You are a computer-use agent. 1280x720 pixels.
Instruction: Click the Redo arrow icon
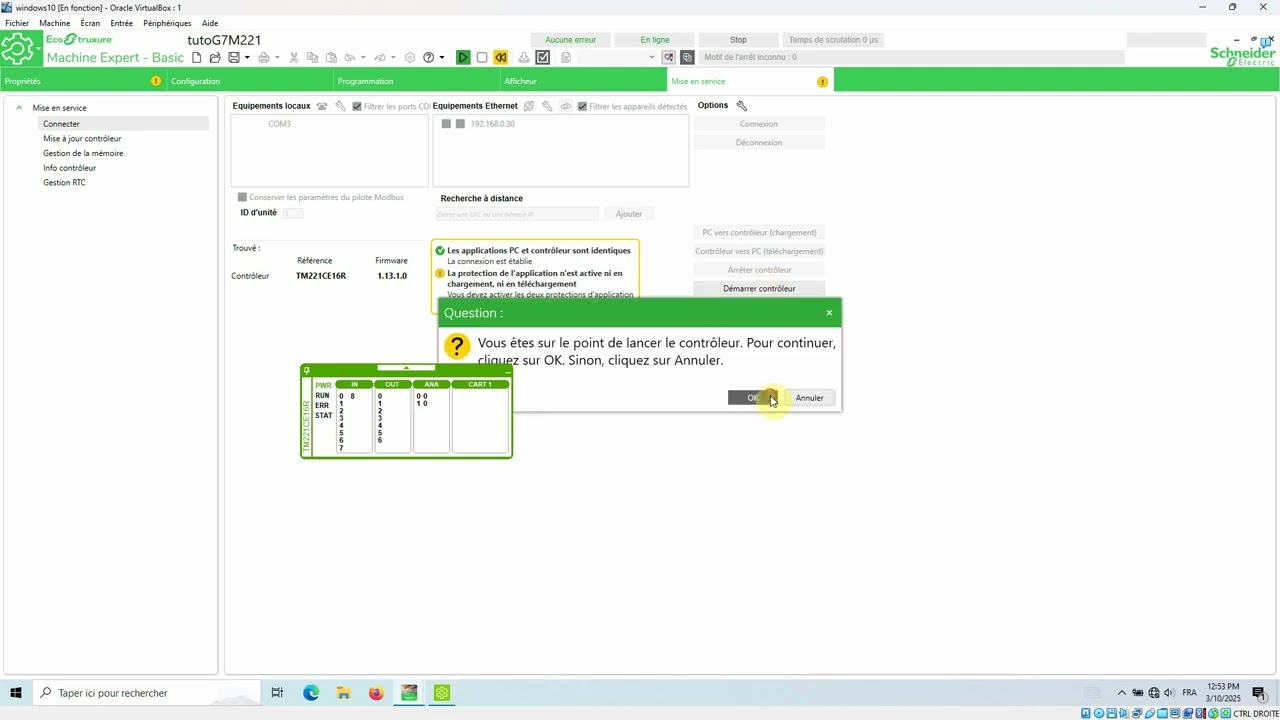[380, 58]
